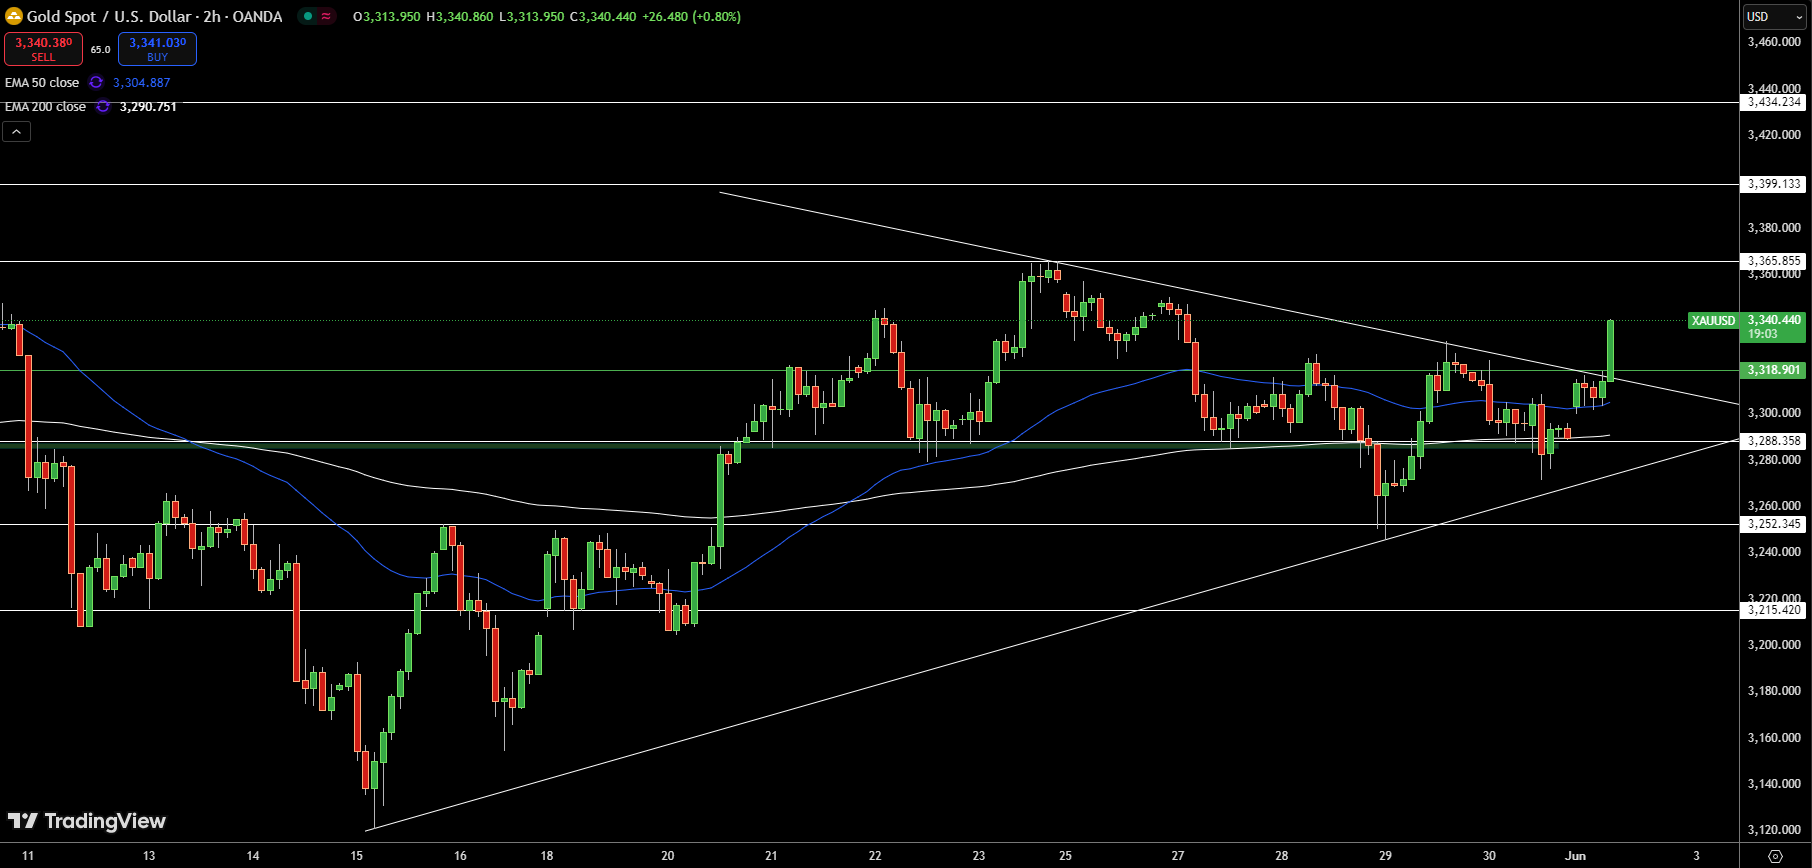Click the close price C3,340.440

(603, 17)
